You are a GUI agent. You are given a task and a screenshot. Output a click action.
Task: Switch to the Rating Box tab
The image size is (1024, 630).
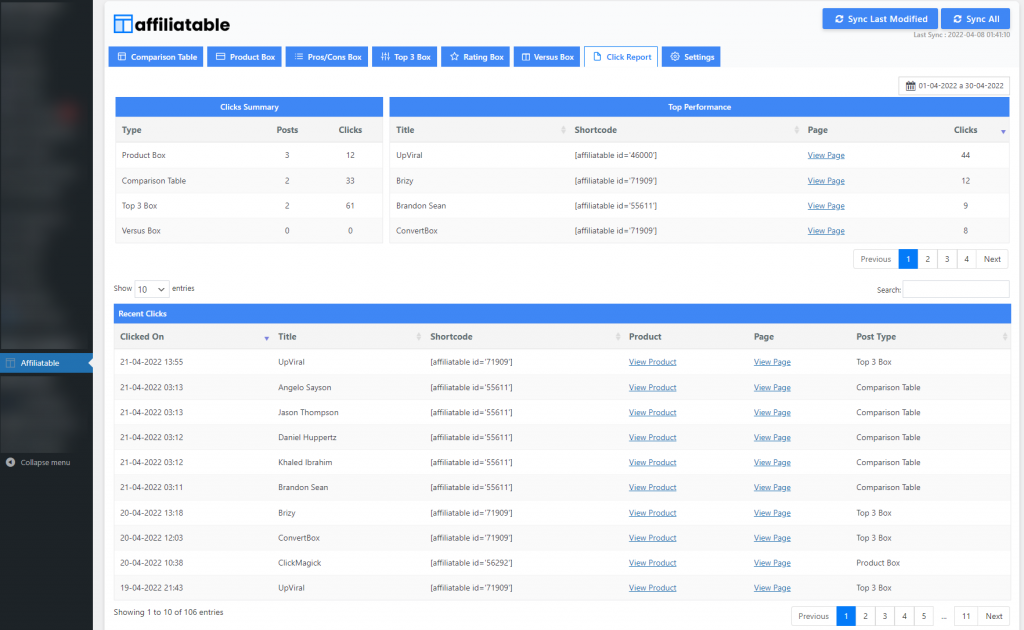click(475, 57)
